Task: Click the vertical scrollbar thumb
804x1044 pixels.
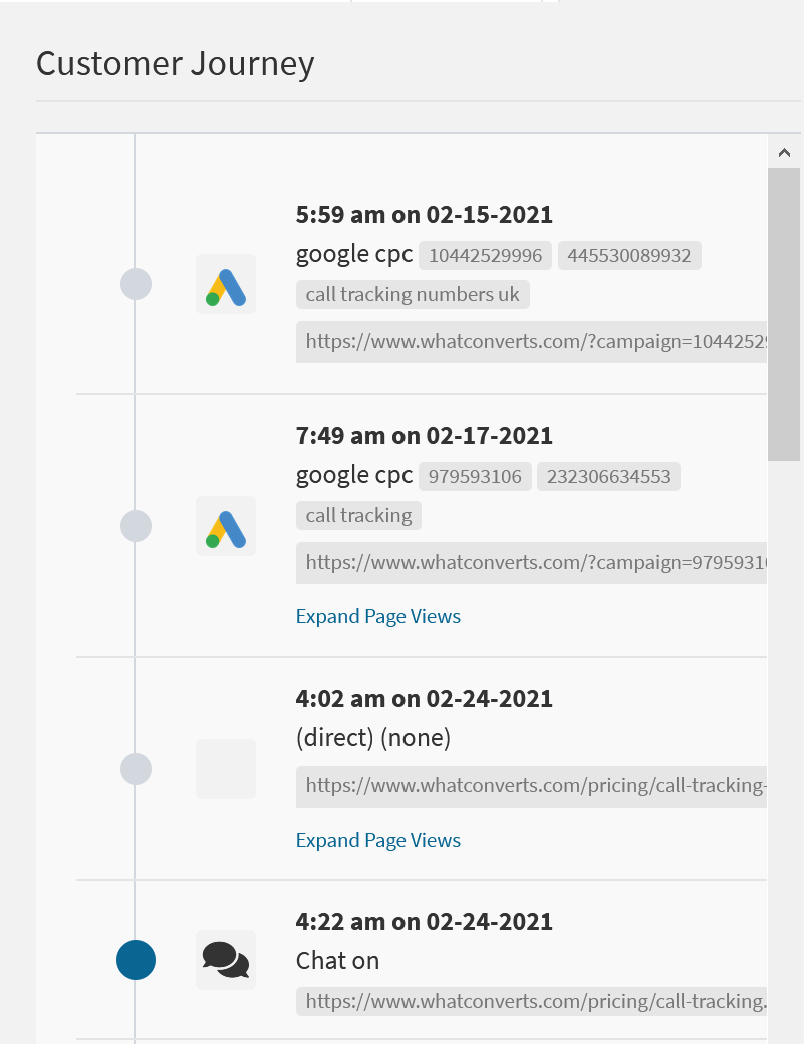Action: (784, 315)
